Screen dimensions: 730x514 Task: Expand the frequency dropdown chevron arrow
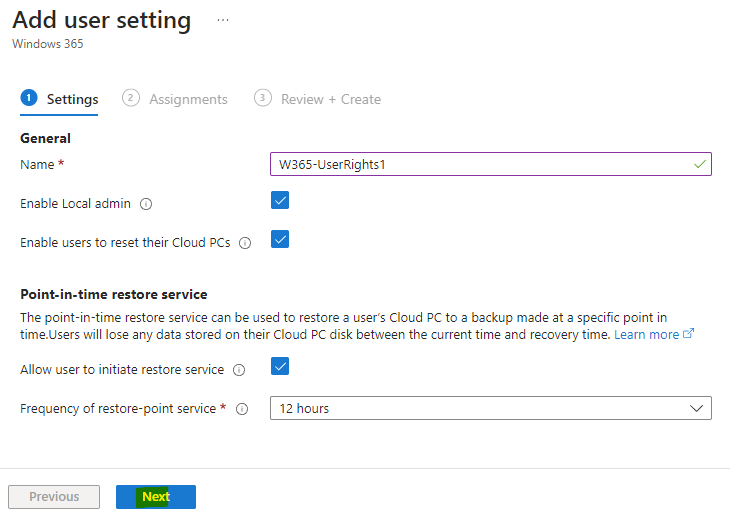tap(696, 409)
